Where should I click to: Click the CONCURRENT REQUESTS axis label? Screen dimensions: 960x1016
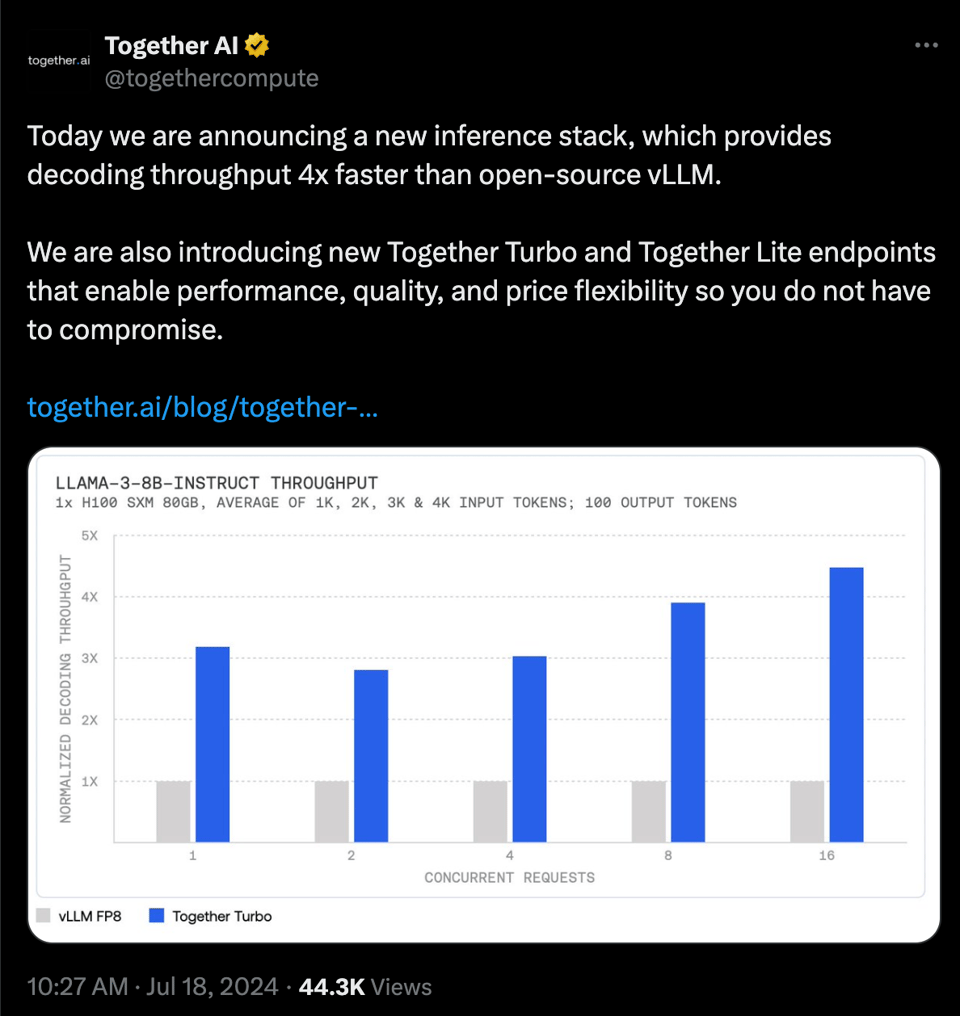[x=509, y=878]
